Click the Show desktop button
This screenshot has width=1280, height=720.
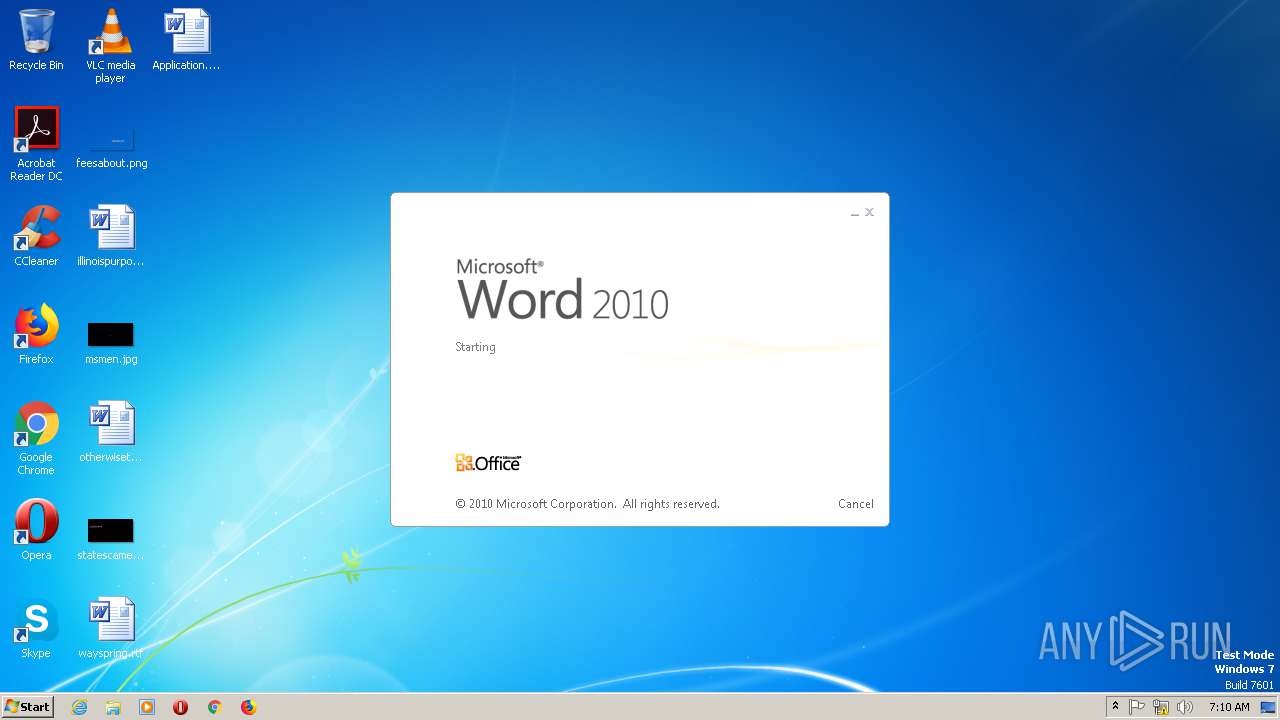(1269, 707)
